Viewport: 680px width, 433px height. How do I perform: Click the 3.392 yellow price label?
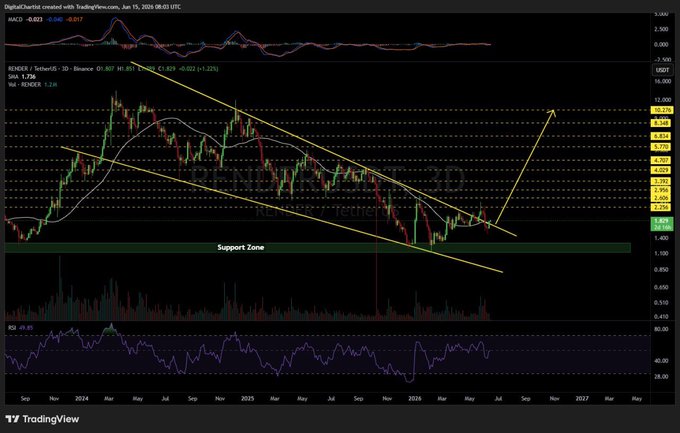pyautogui.click(x=662, y=181)
